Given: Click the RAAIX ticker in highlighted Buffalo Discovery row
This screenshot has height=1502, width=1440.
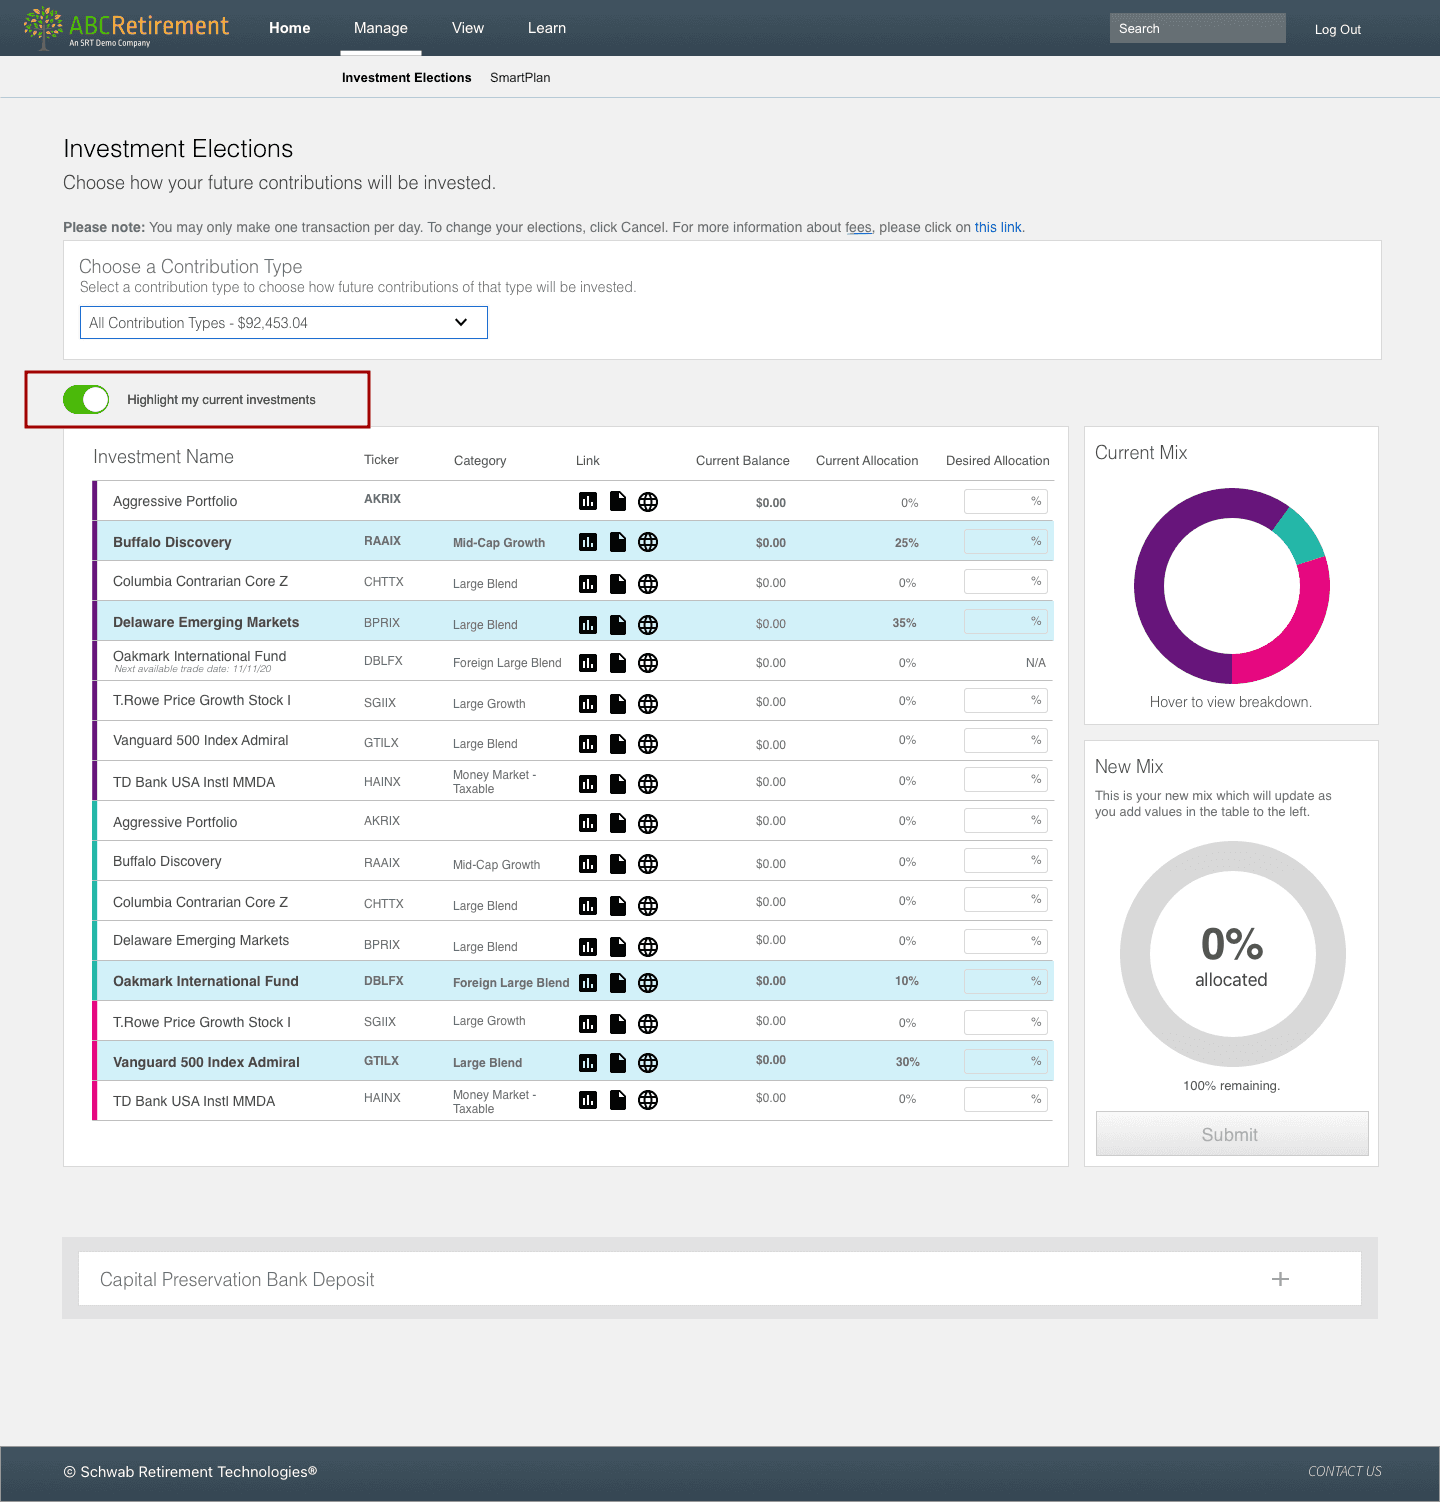Looking at the screenshot, I should tap(382, 541).
